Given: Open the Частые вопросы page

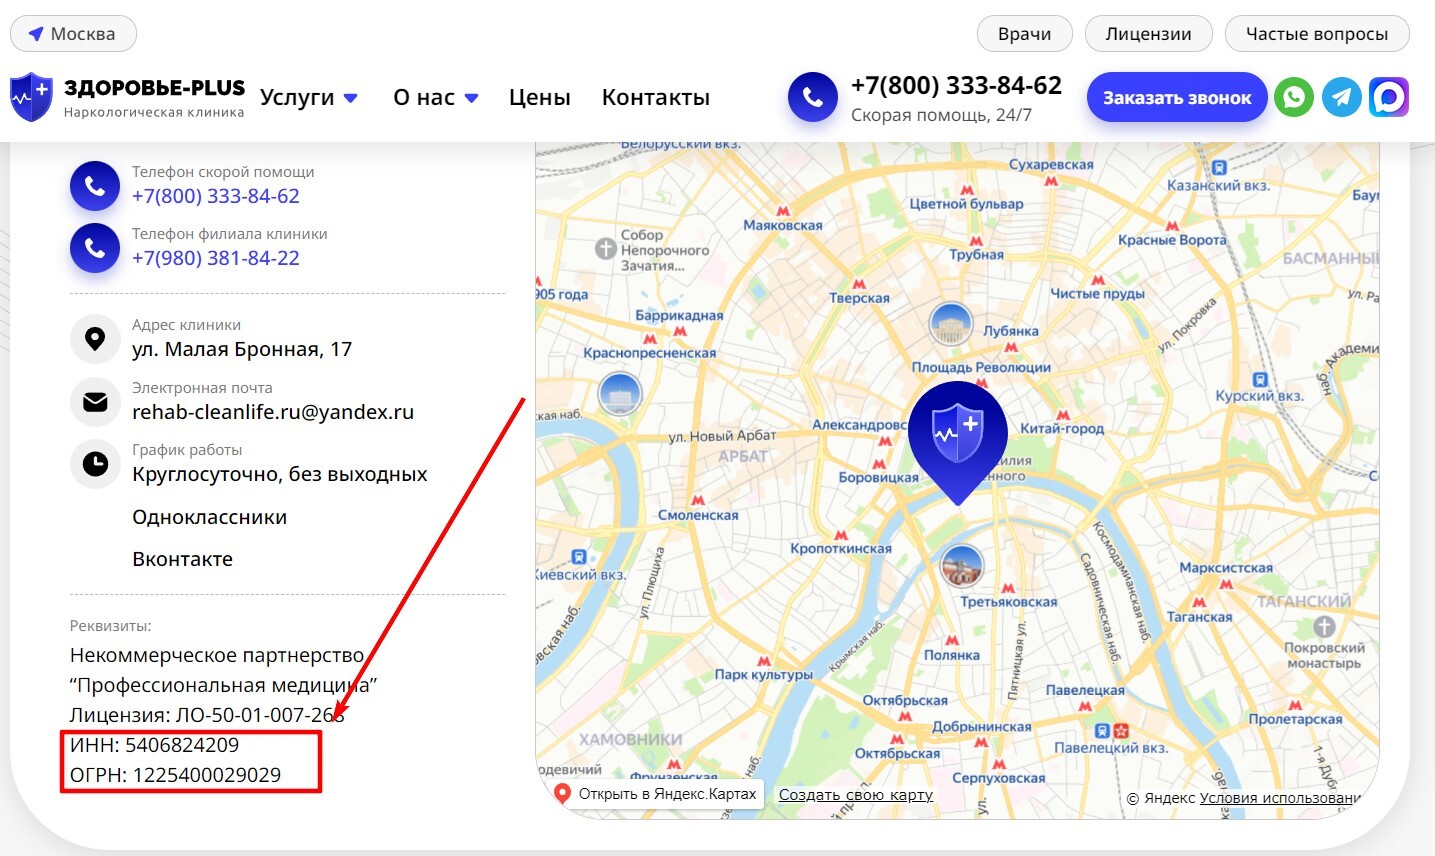Looking at the screenshot, I should (x=1317, y=33).
